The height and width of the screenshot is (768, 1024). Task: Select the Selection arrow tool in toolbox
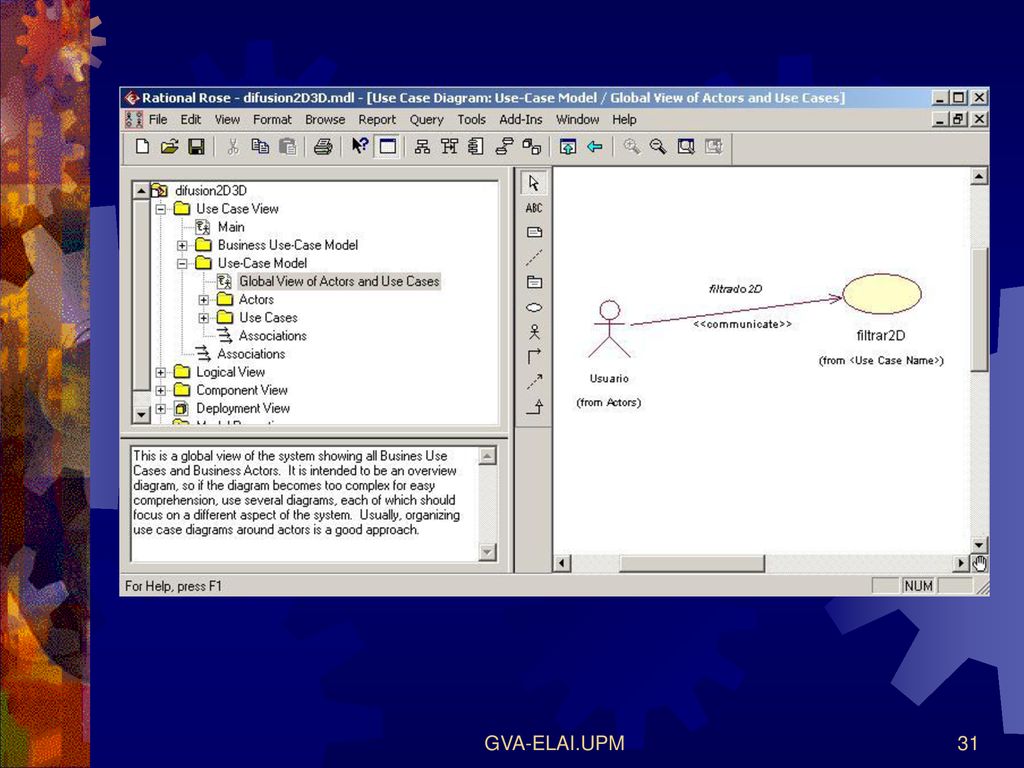[x=534, y=184]
